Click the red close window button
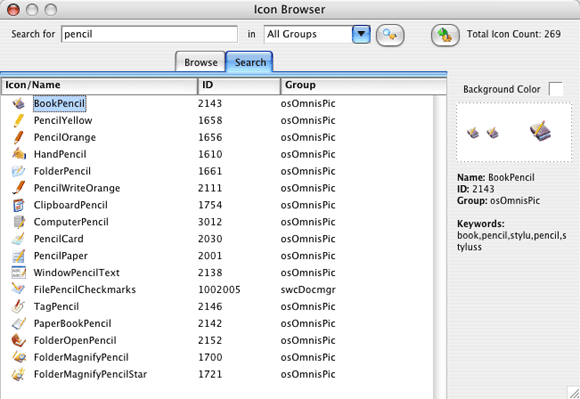This screenshot has height=399, width=580. pyautogui.click(x=13, y=10)
